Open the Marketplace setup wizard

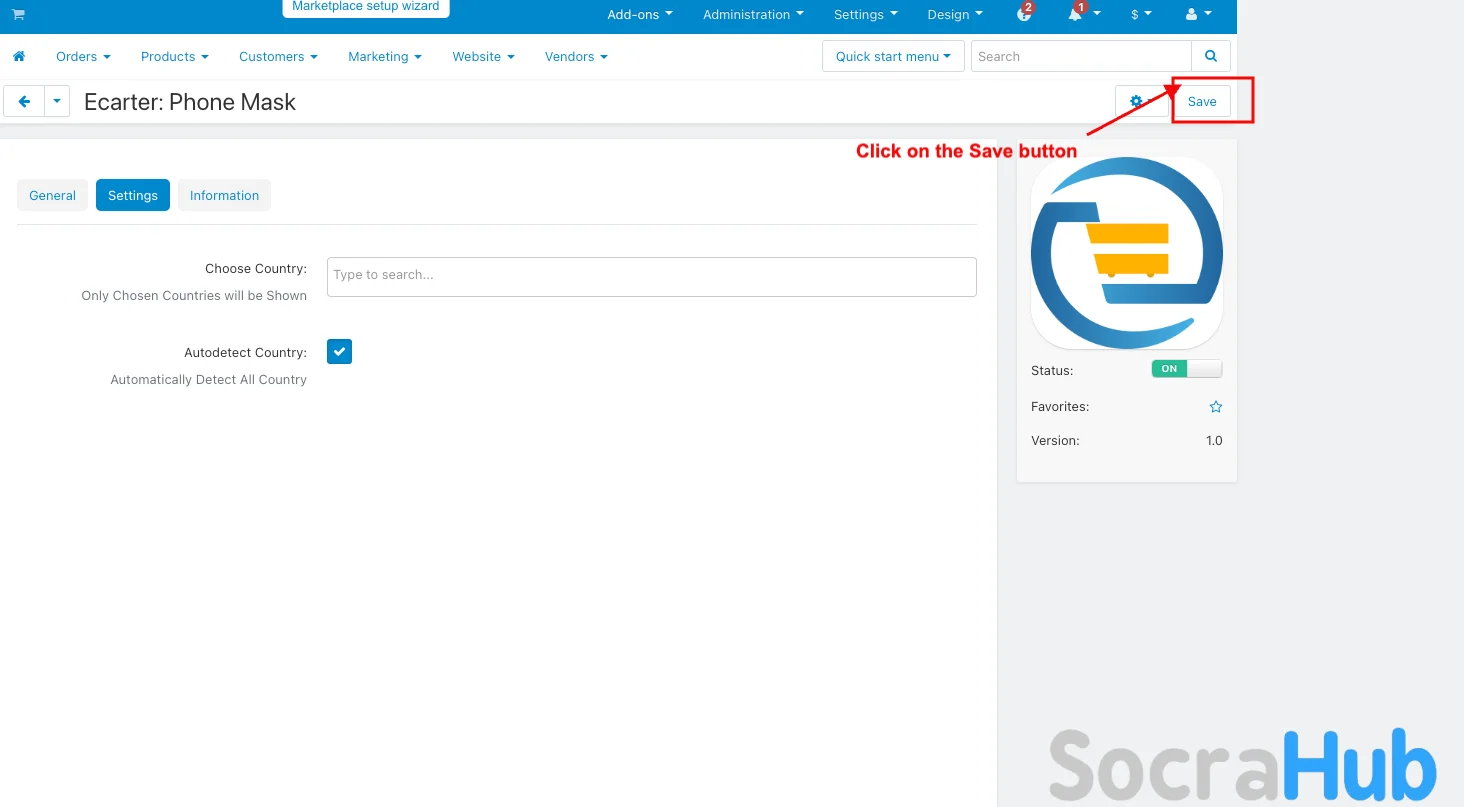[366, 7]
